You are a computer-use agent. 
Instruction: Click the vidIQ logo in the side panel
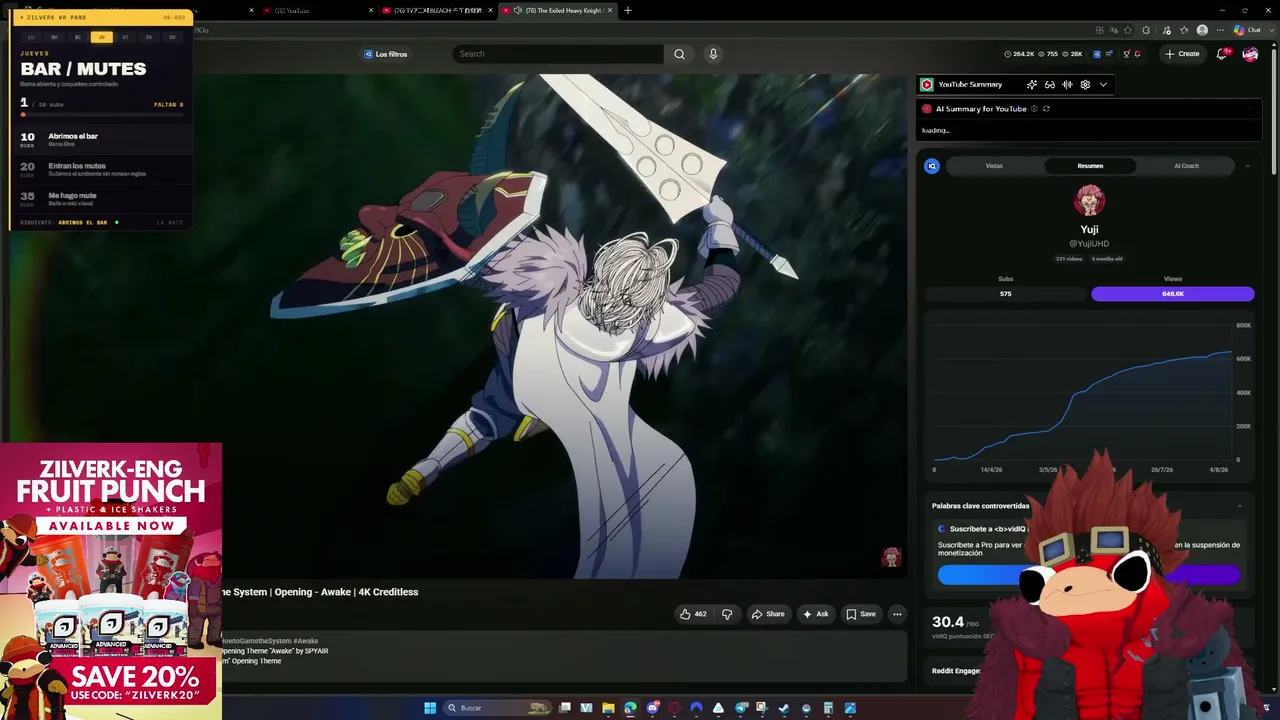(x=932, y=166)
